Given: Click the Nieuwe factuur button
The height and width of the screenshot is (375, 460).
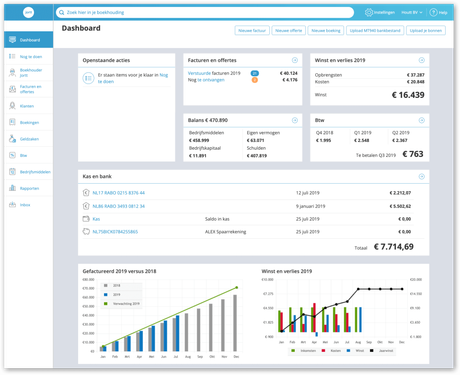Looking at the screenshot, I should [x=252, y=30].
